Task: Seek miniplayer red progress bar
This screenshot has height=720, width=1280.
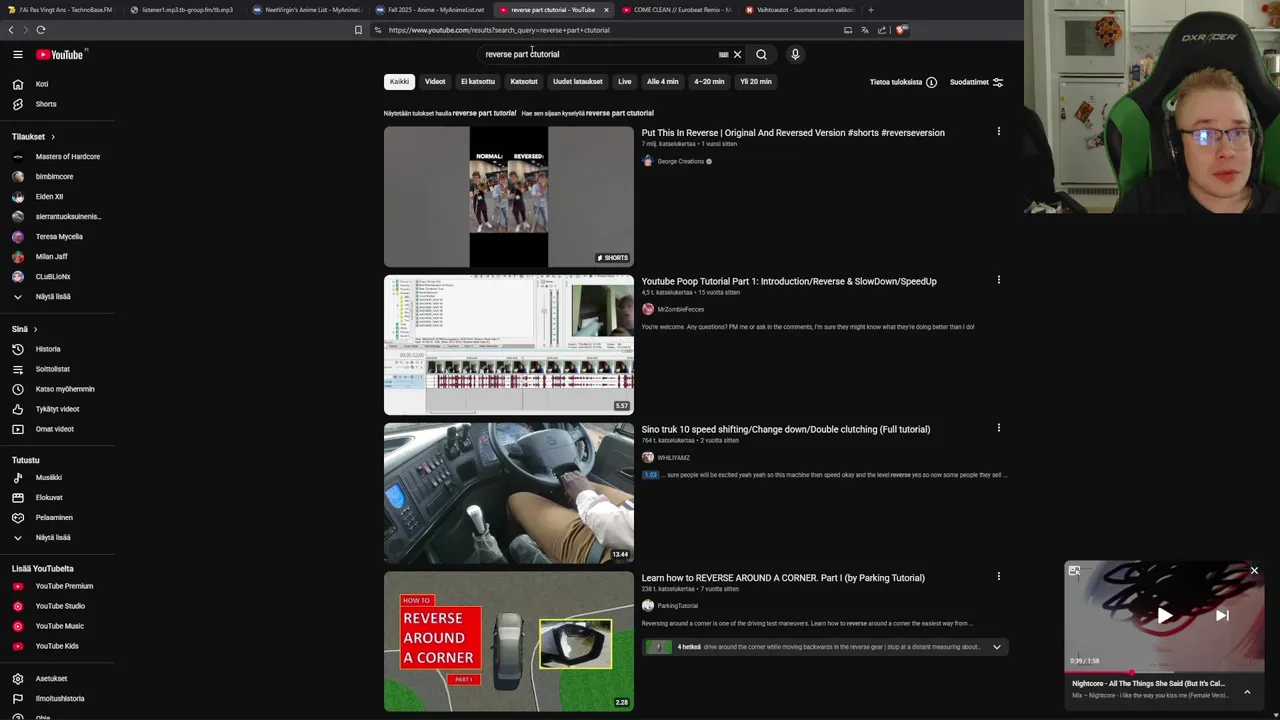Action: (1162, 672)
